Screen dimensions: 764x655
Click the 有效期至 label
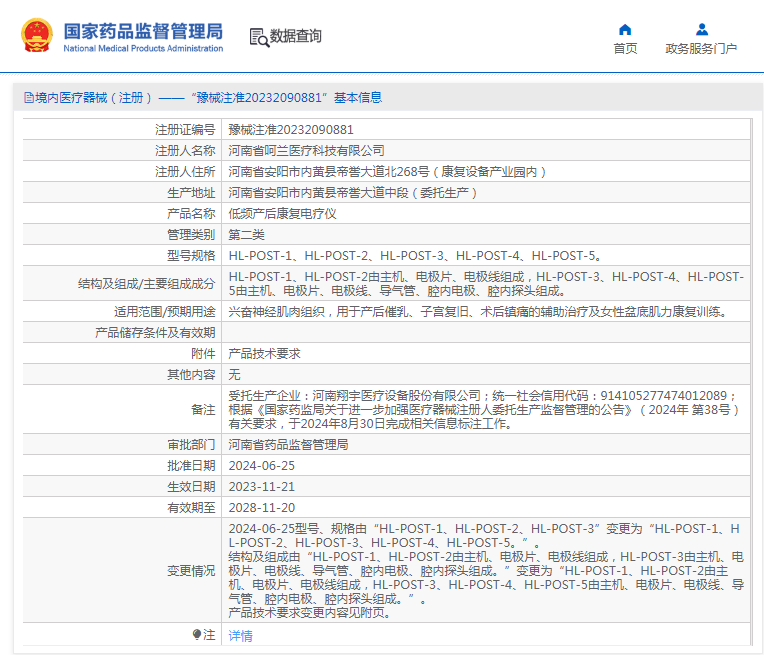tap(191, 507)
